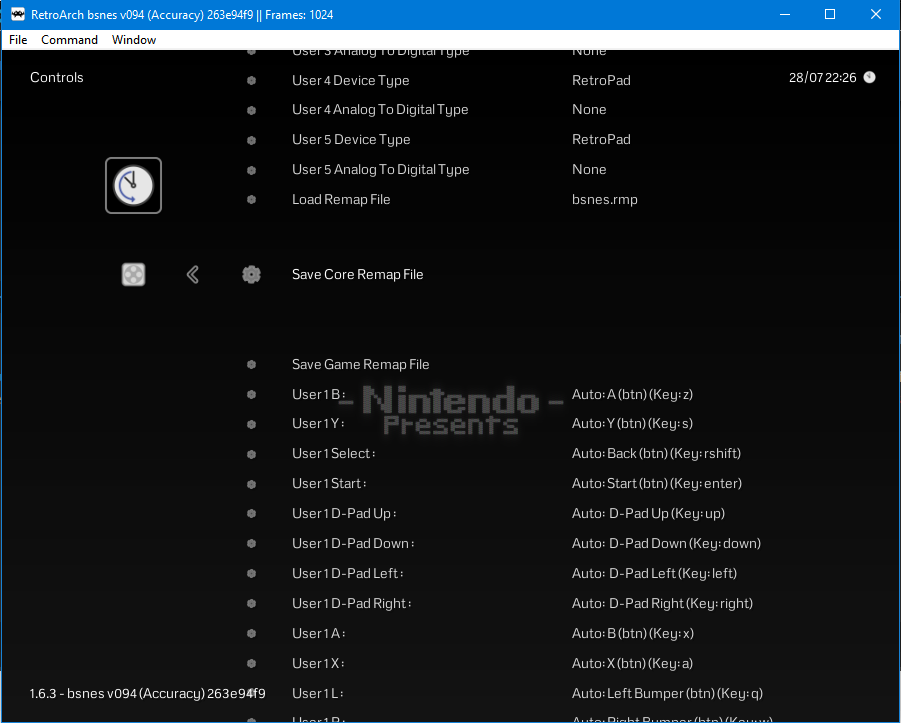Click the bullet icon for User 5 Analog To Digital Type

point(251,170)
